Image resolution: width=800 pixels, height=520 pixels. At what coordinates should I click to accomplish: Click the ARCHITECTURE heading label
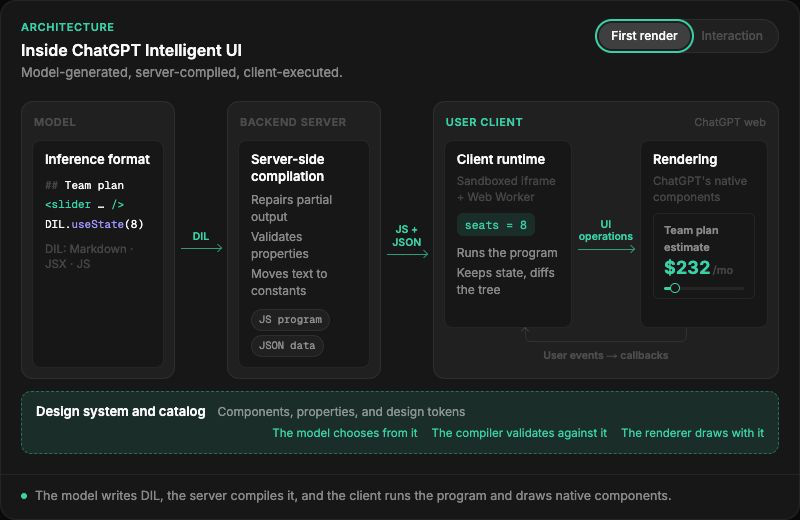tap(67, 27)
